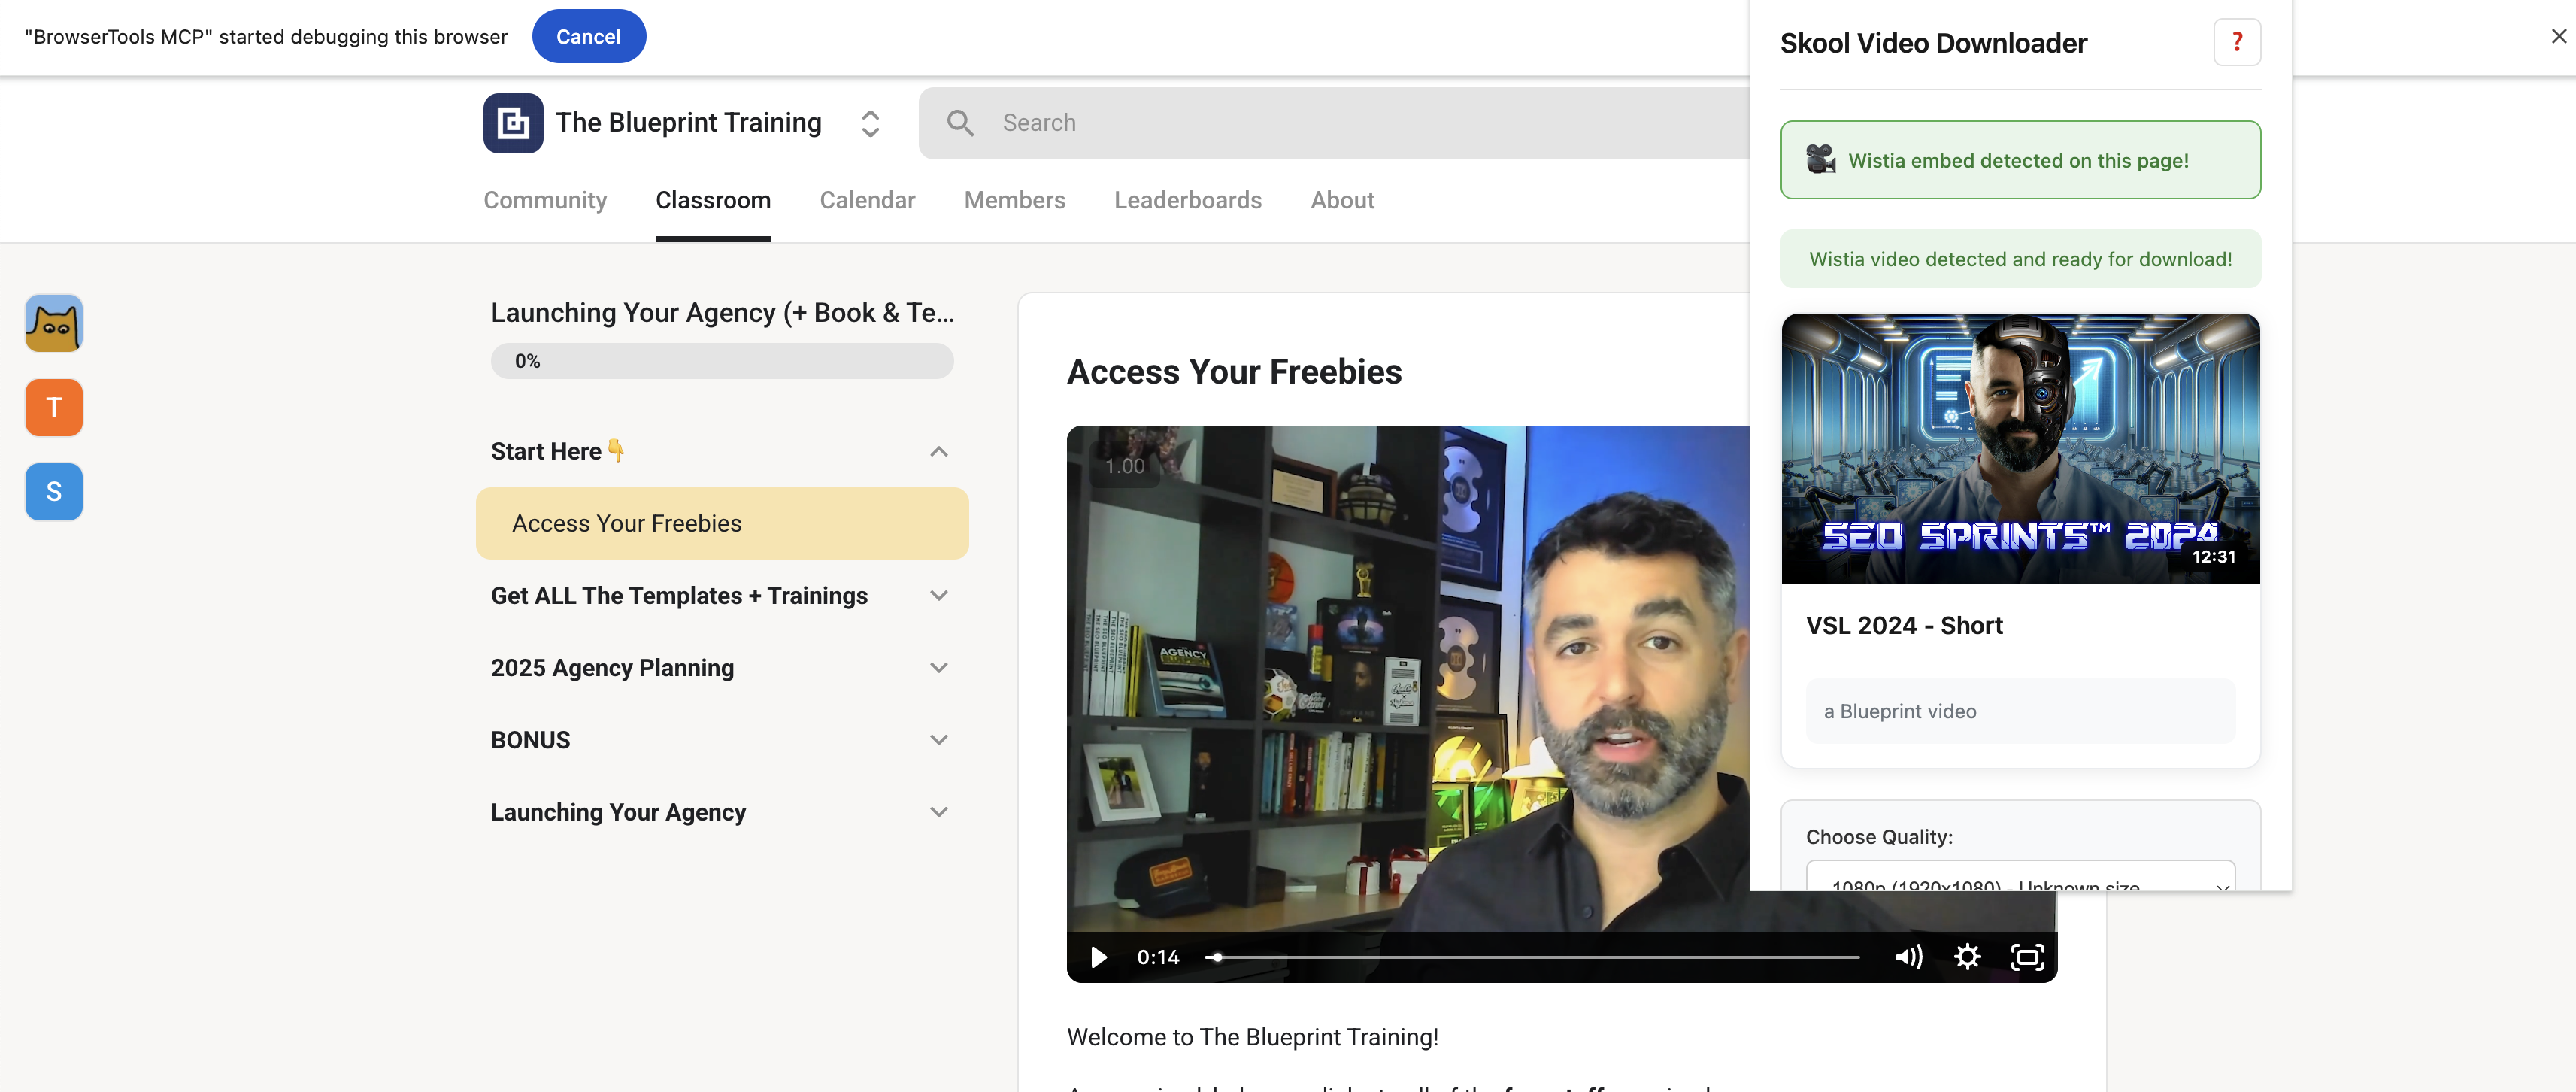
Task: Enter fullscreen on the video player
Action: pyautogui.click(x=2027, y=957)
